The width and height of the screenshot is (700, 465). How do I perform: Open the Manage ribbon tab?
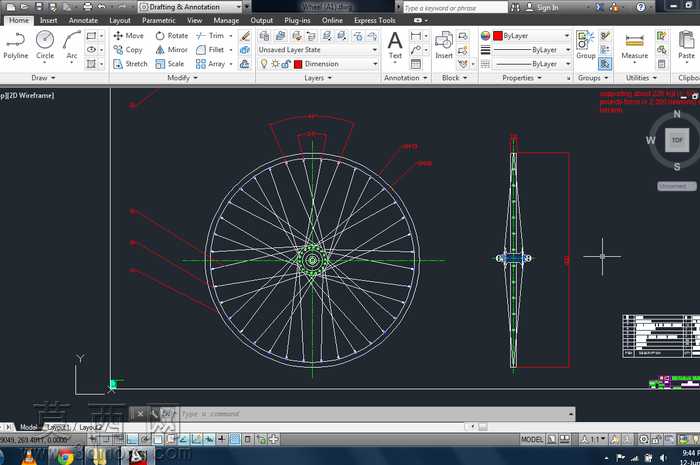(226, 21)
